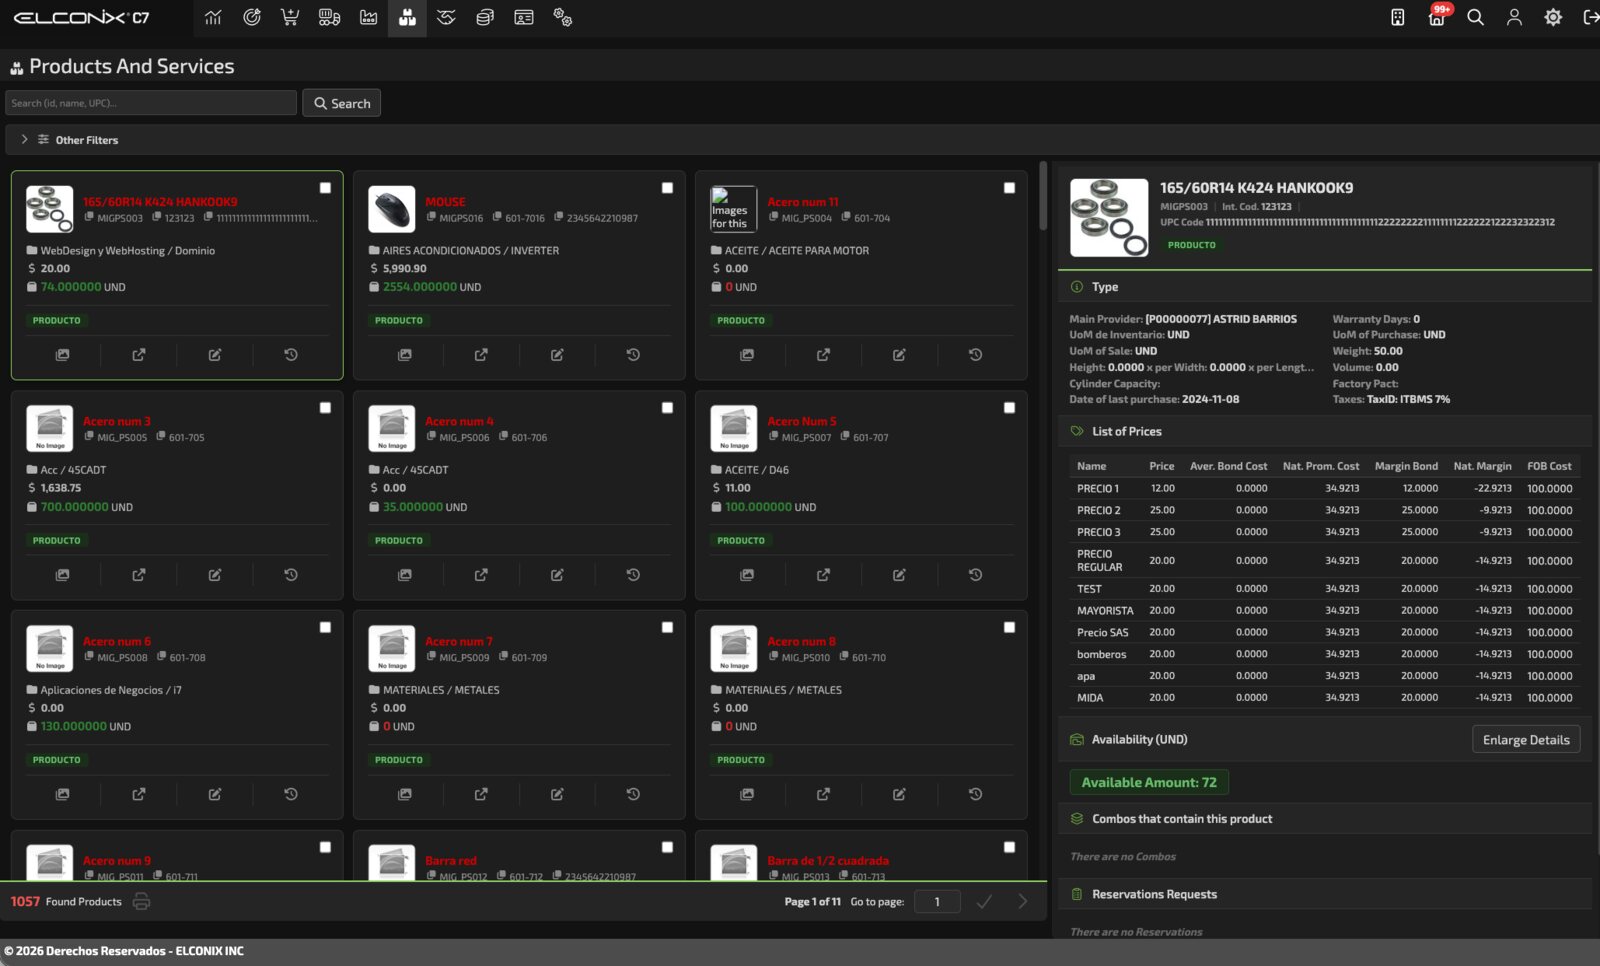The image size is (1600, 966).
Task: Open the target goals module icon
Action: pyautogui.click(x=252, y=17)
